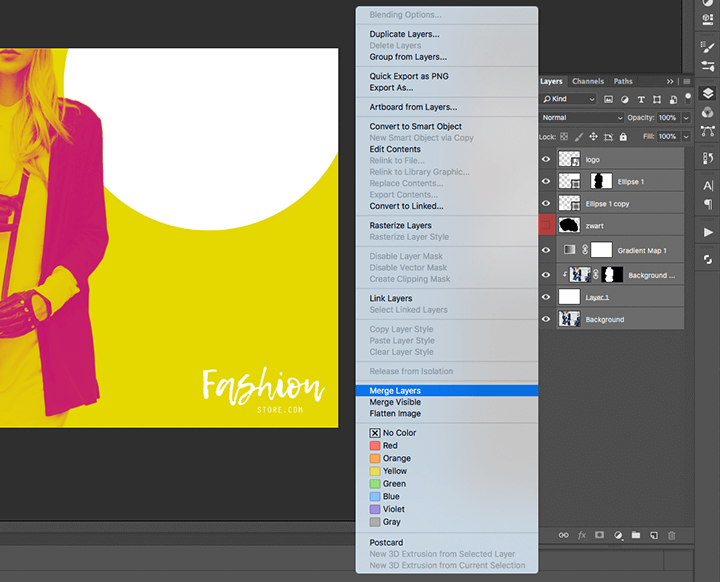Show the zwart layer
Image resolution: width=720 pixels, height=582 pixels.
point(546,226)
